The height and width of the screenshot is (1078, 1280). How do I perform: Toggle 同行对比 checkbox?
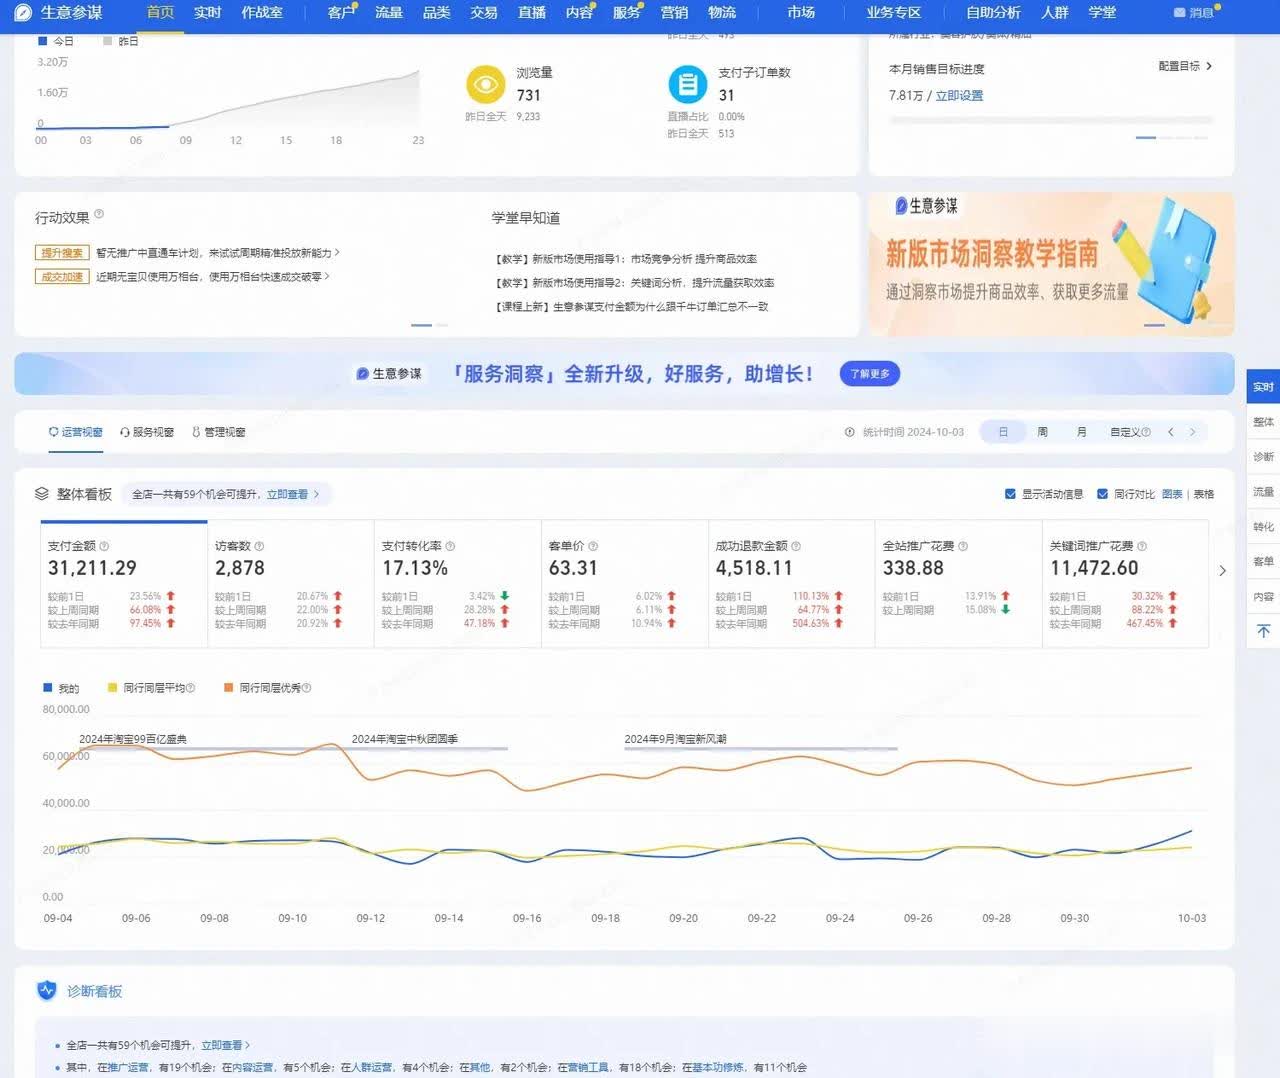tap(1103, 494)
